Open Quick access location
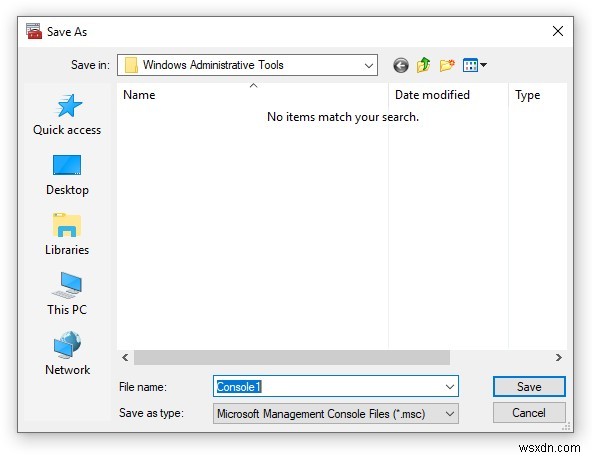This screenshot has width=592, height=458. point(67,114)
